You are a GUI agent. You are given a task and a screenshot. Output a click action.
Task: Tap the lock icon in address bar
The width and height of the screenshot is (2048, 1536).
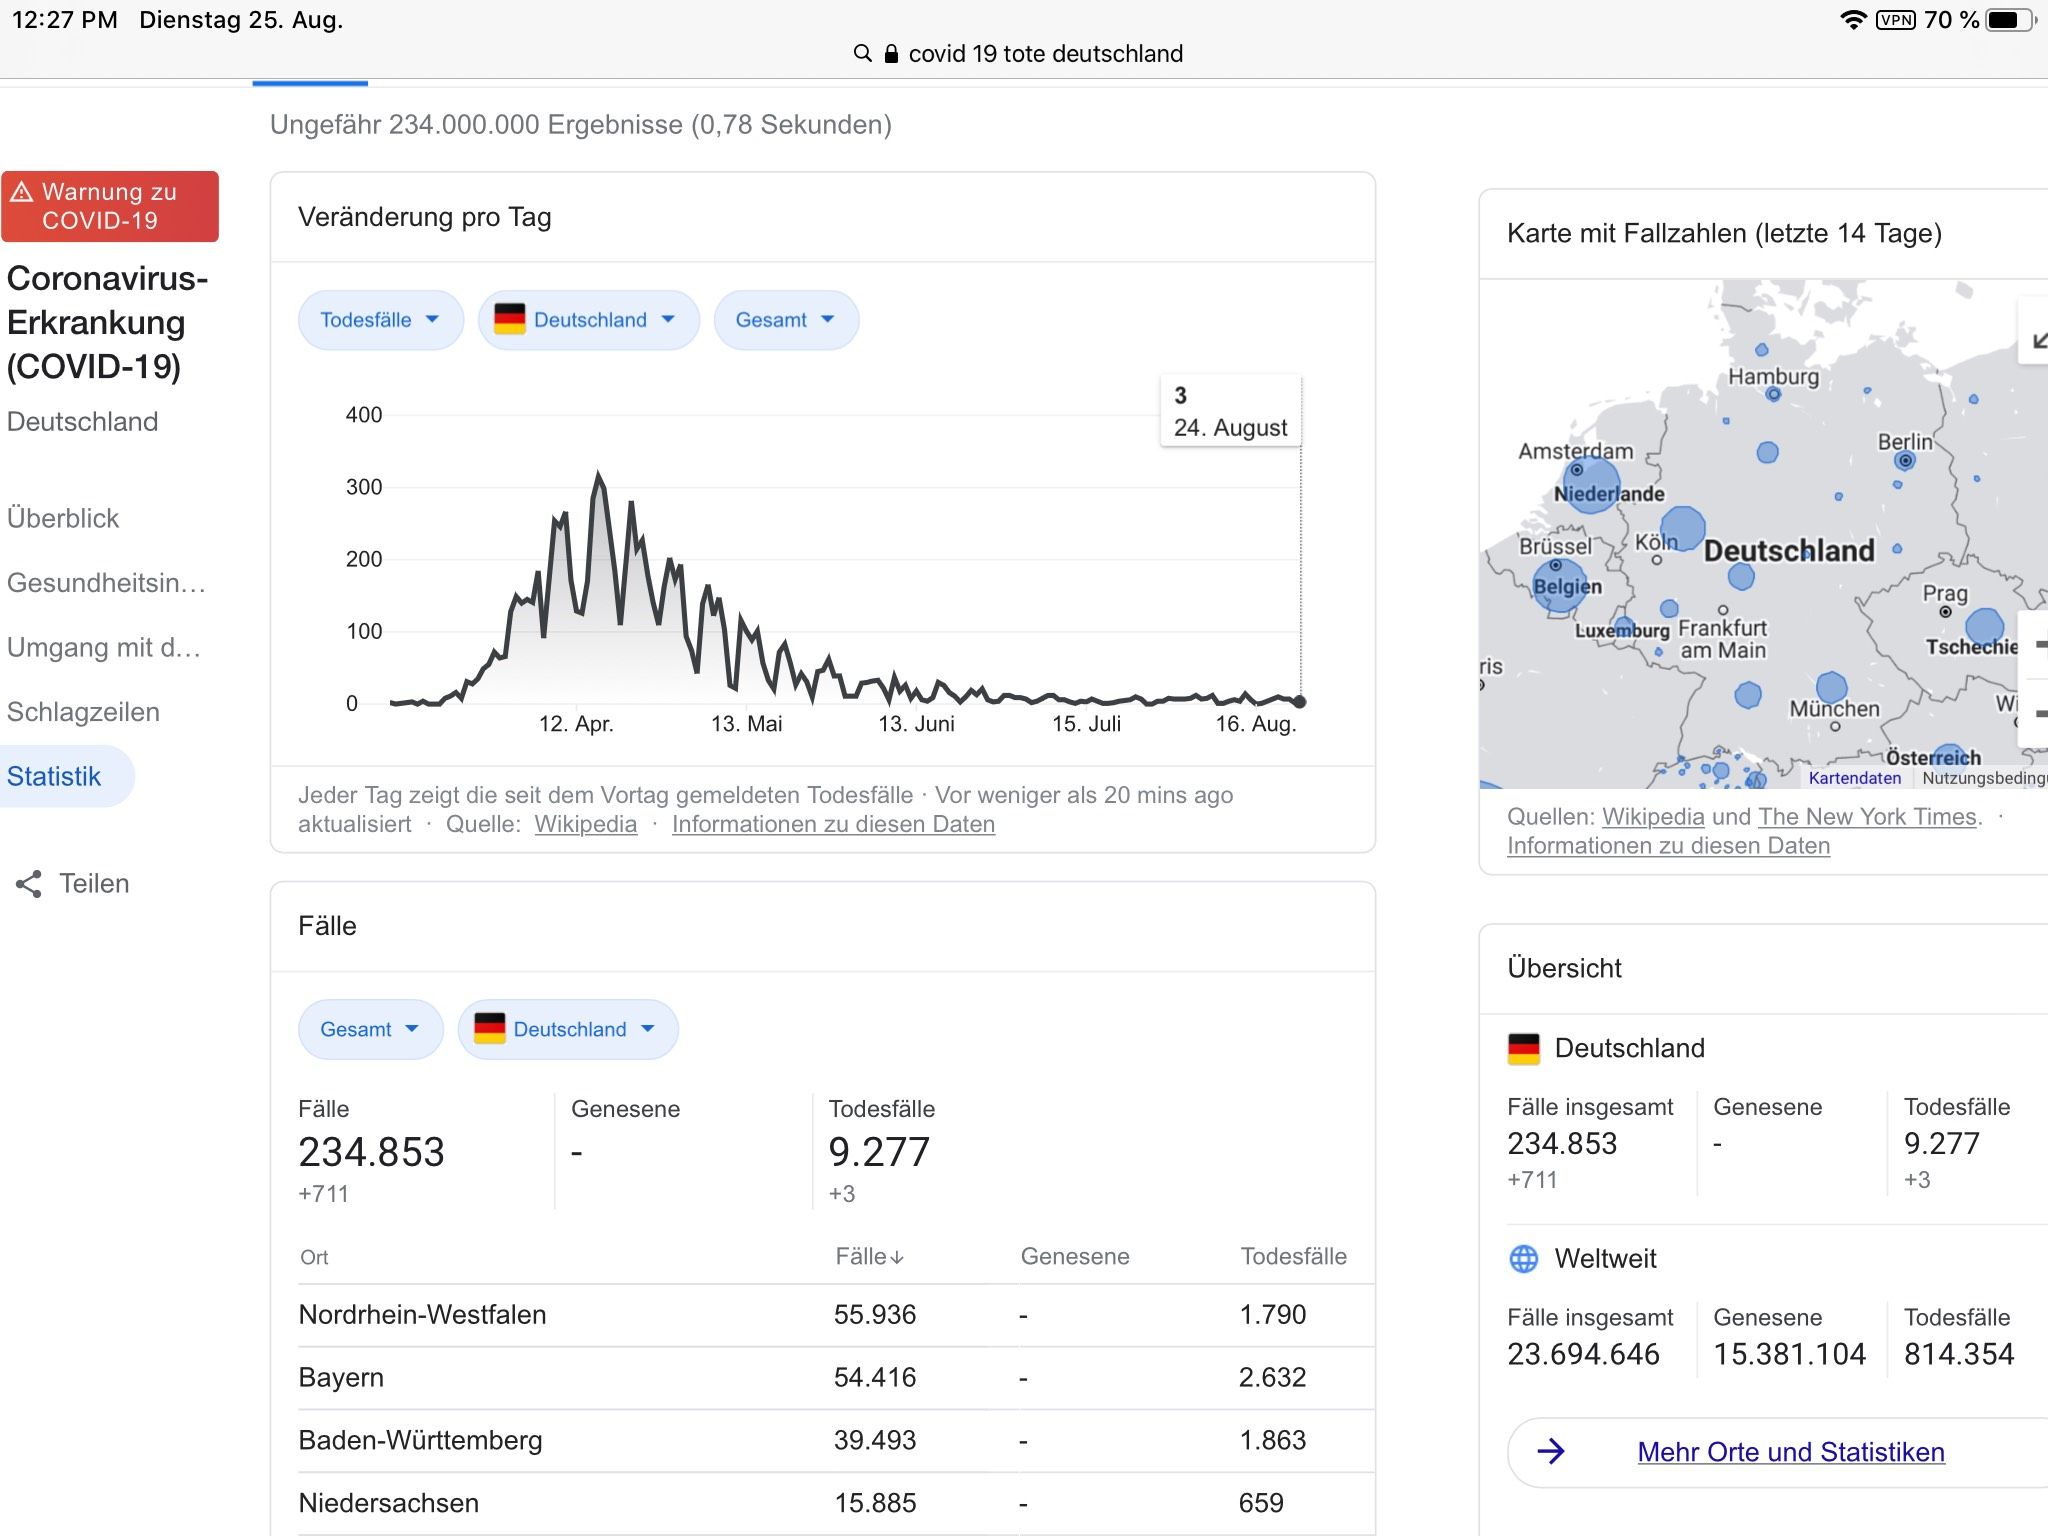tap(891, 54)
